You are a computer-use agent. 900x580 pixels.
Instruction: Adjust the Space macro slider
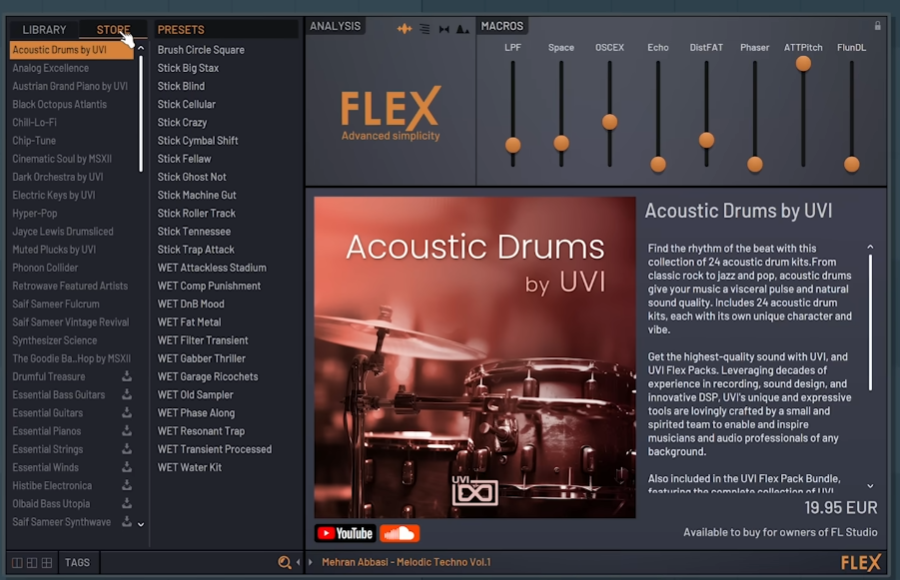(x=561, y=143)
